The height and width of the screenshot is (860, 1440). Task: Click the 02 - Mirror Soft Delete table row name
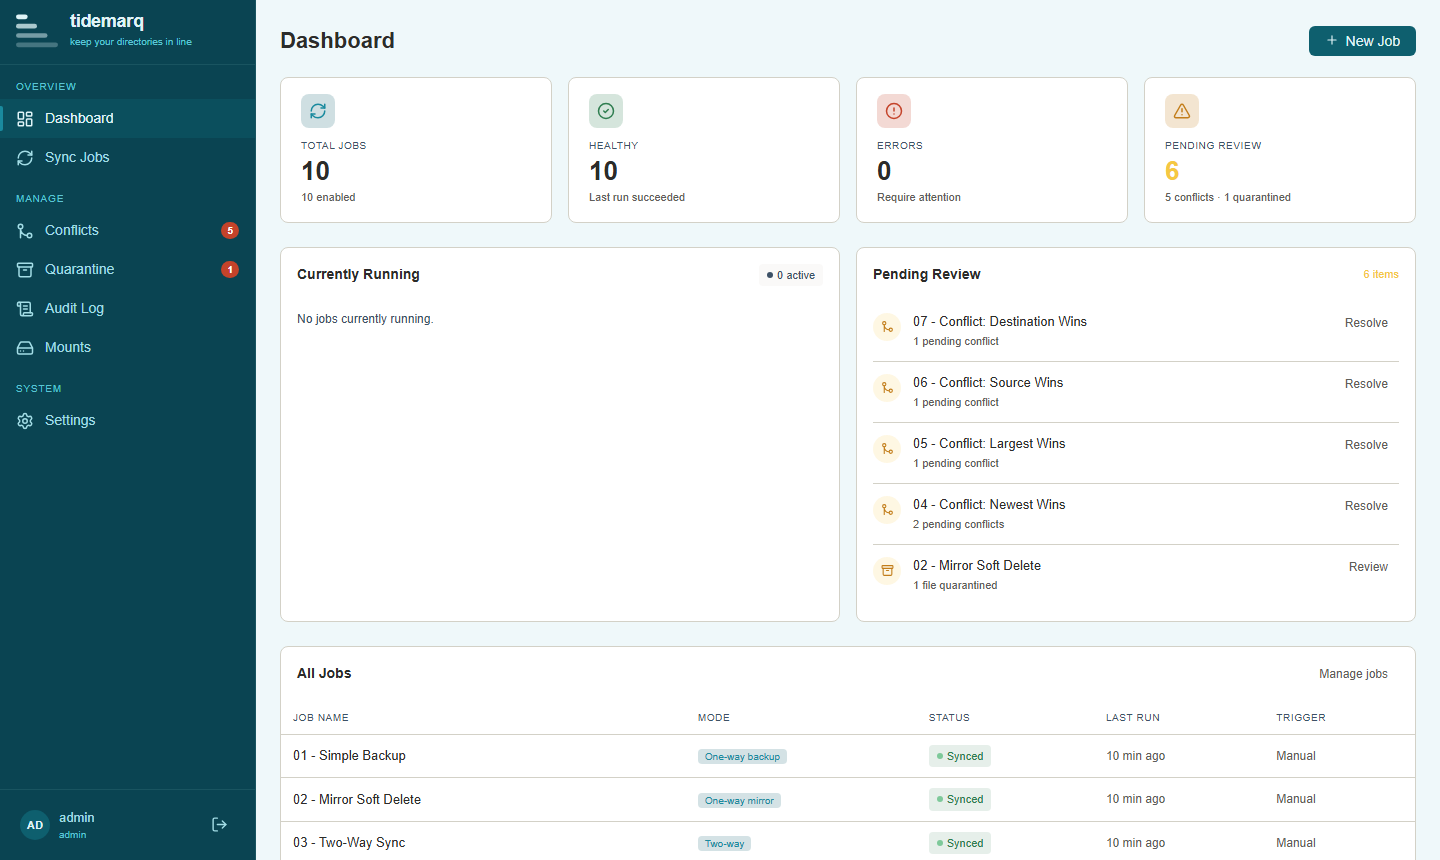[x=357, y=800]
